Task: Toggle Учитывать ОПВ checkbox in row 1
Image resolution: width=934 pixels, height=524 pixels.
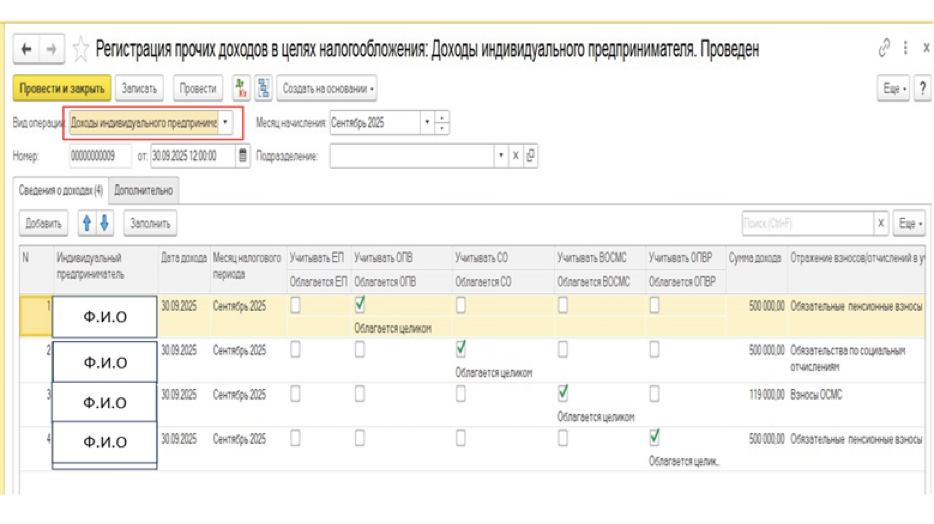Action: coord(360,304)
